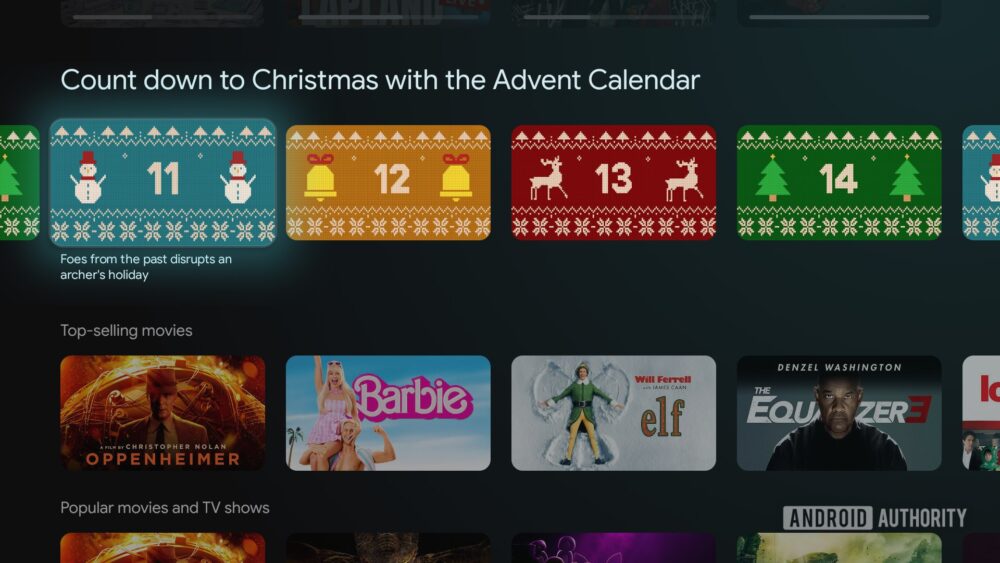Image resolution: width=1000 pixels, height=563 pixels.
Task: Click the right golden bell icon on tile 12
Action: (x=455, y=177)
